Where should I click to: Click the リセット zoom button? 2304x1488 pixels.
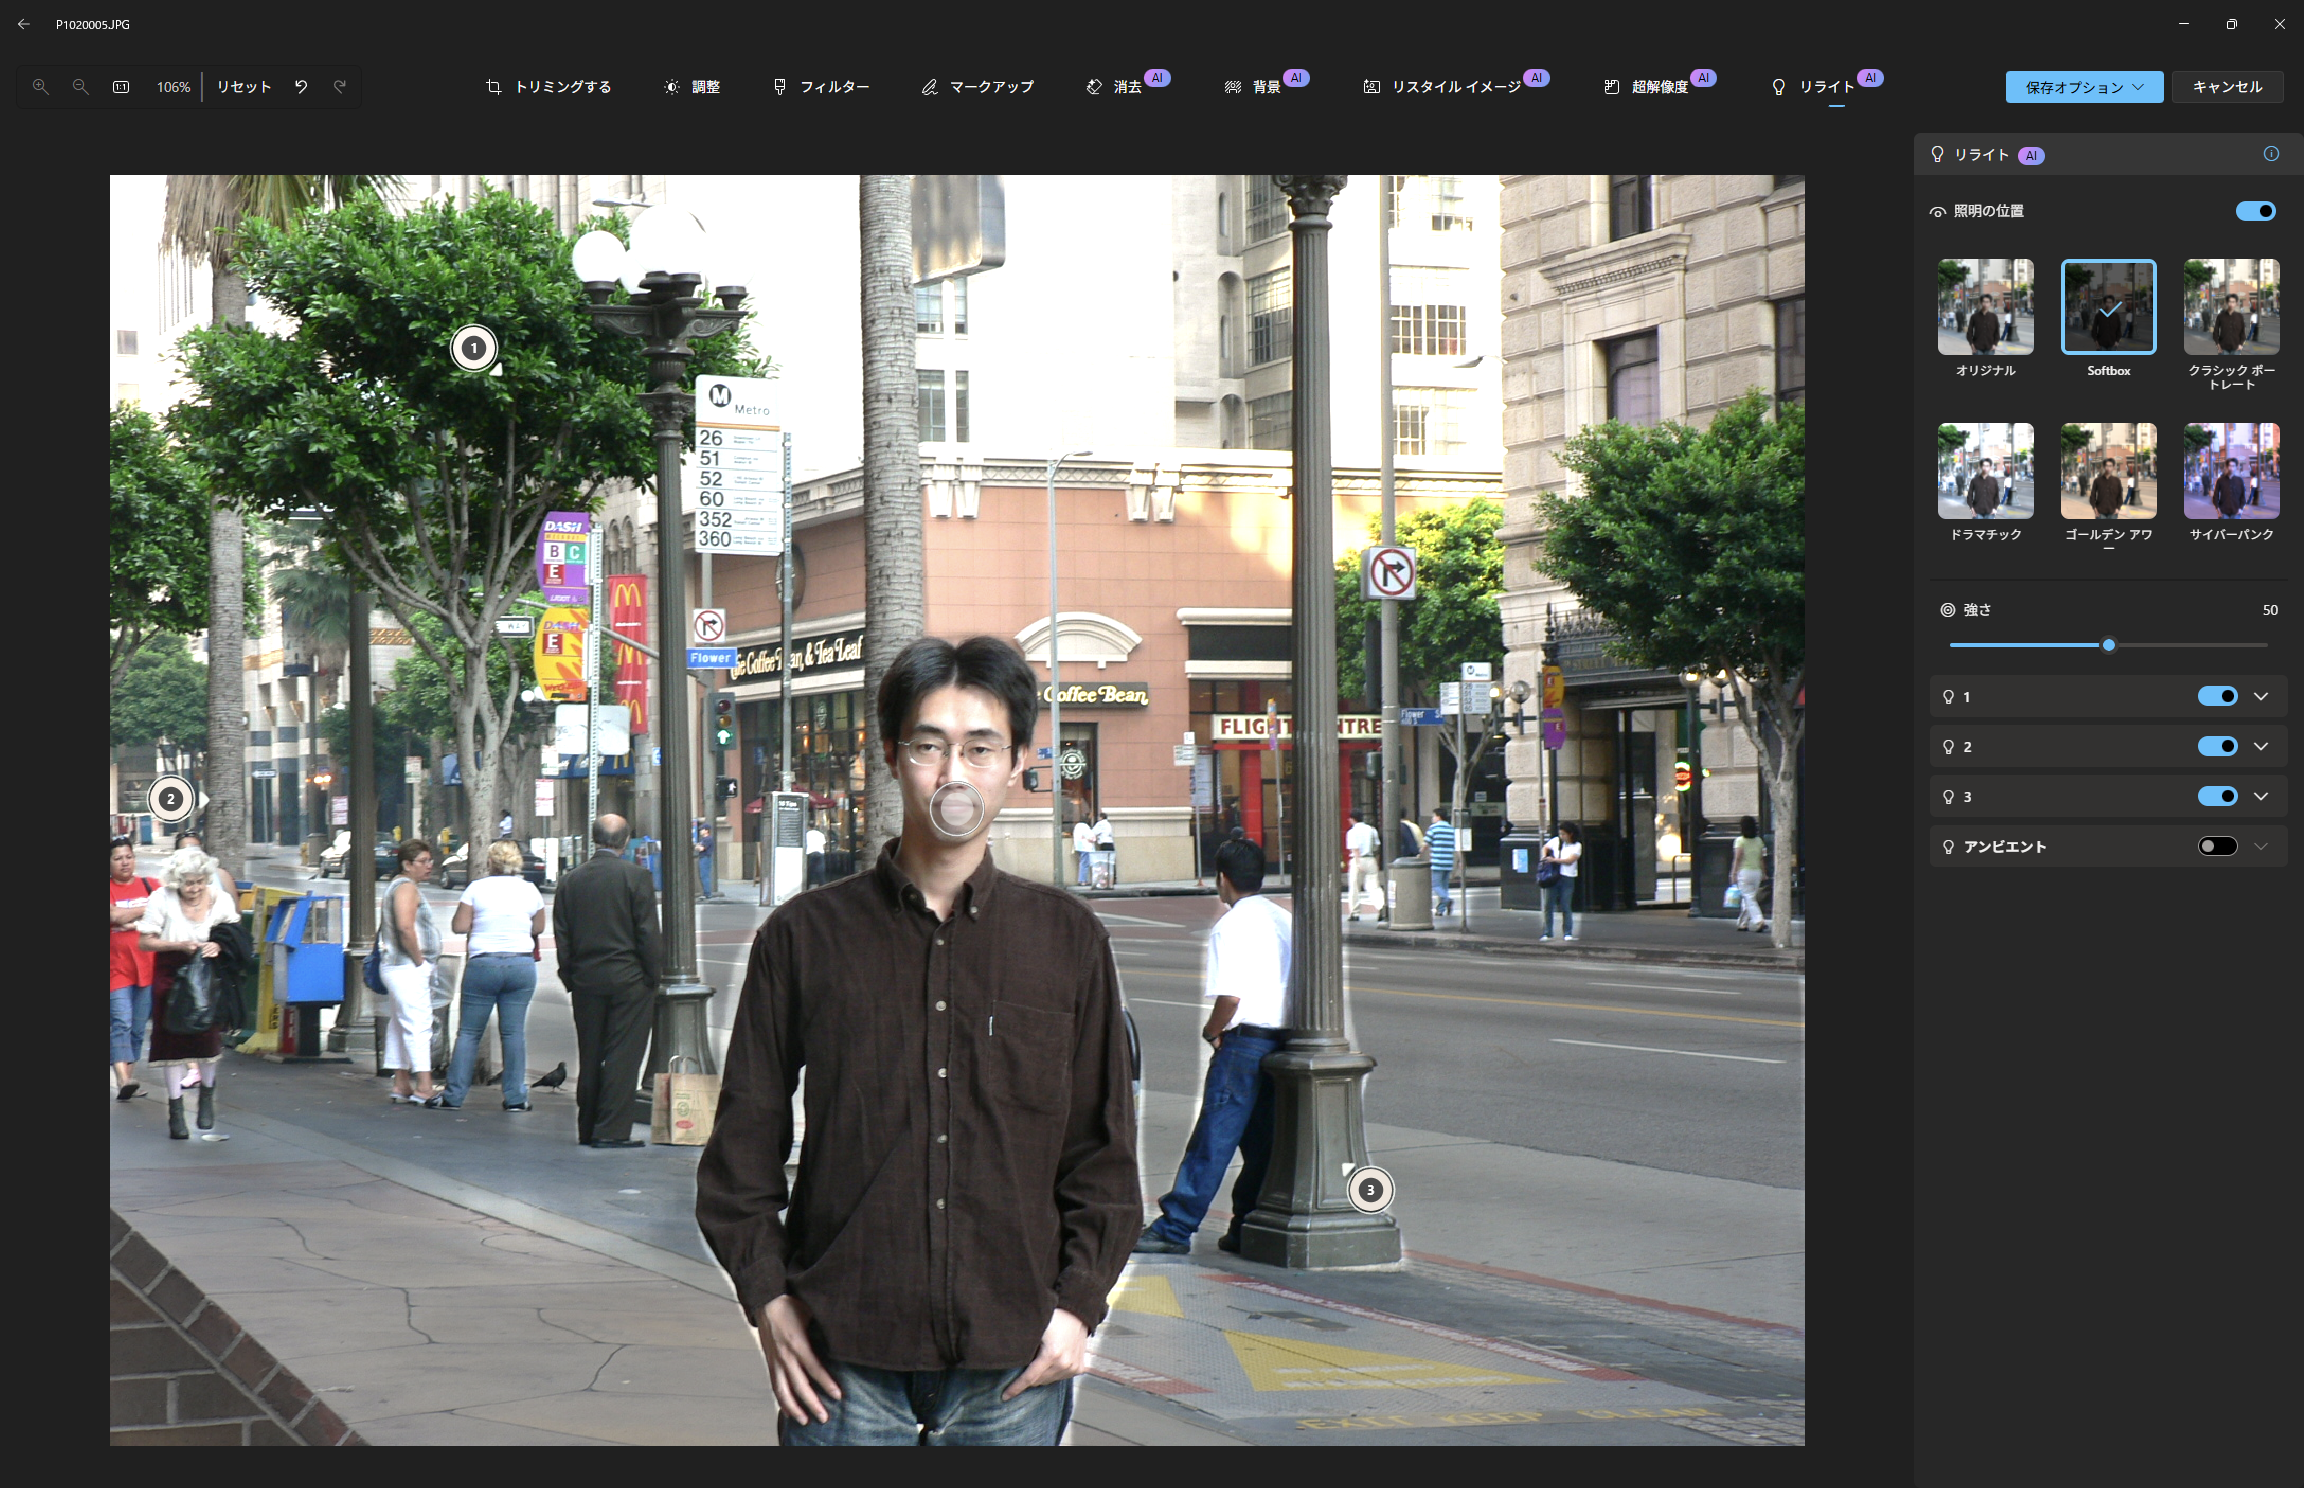244,87
